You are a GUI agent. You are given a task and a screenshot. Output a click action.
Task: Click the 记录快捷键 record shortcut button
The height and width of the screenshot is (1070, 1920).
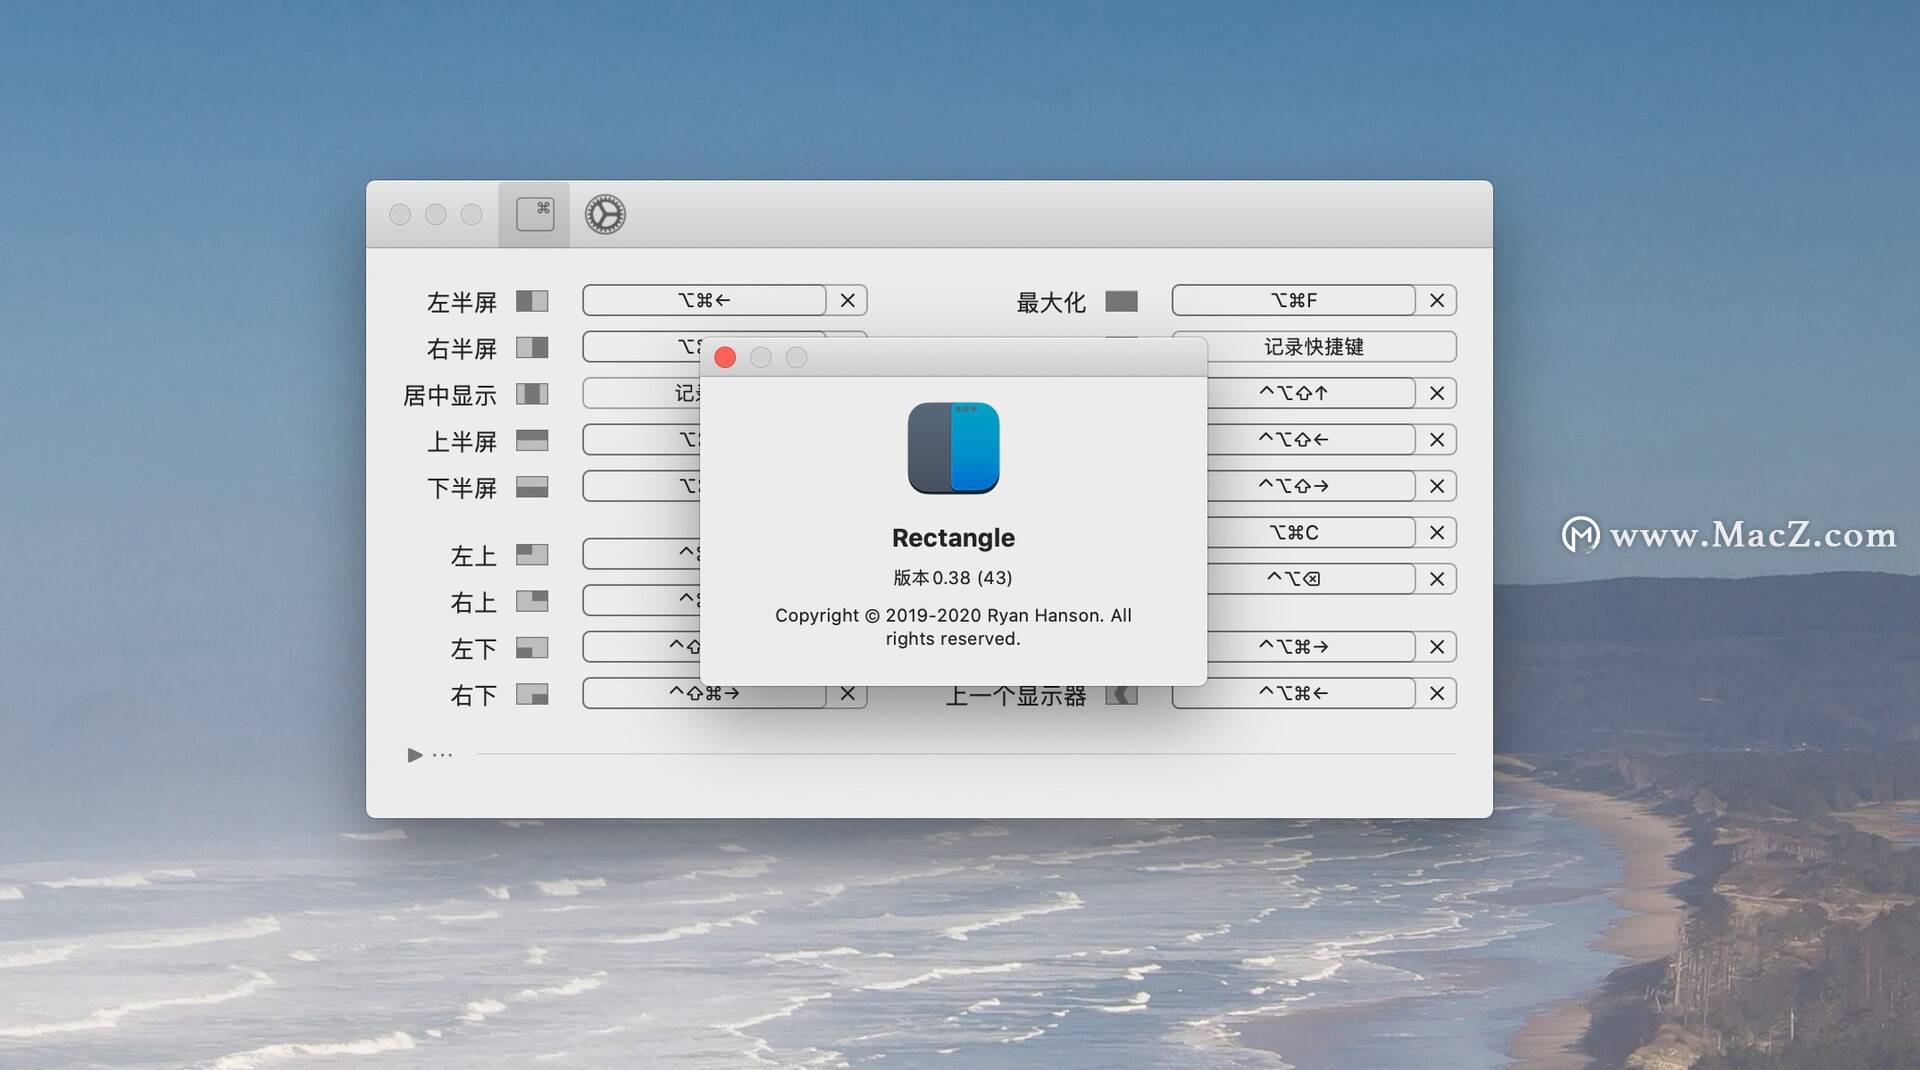tap(1314, 347)
